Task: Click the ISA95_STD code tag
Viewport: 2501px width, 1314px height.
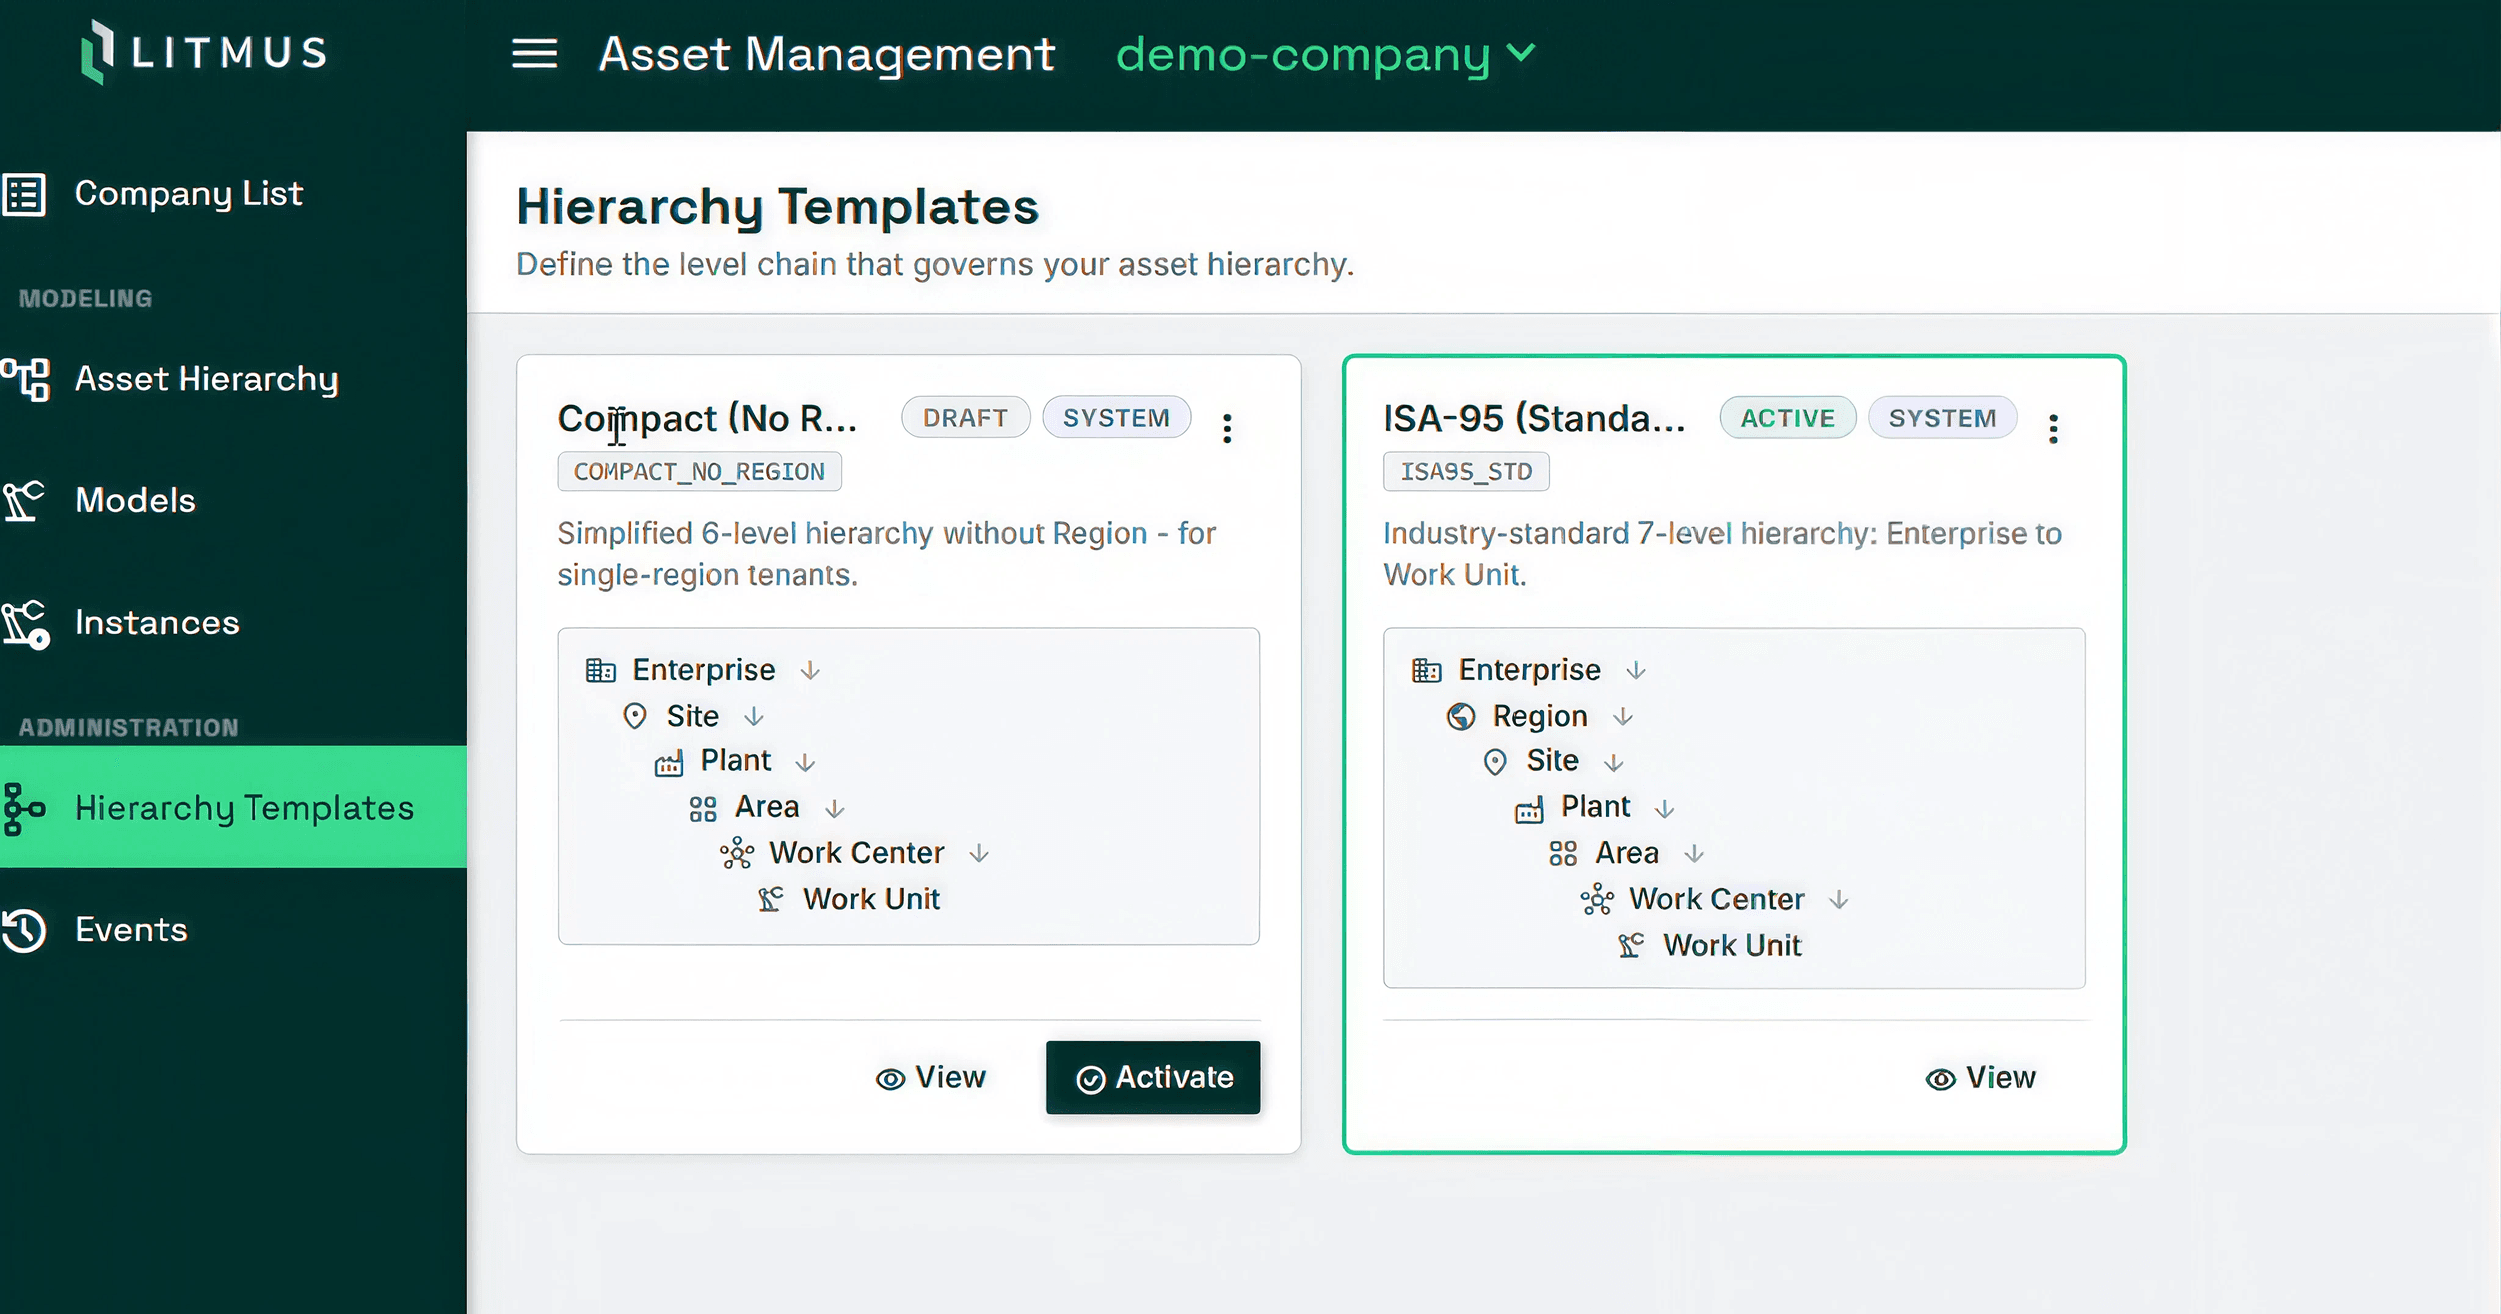Action: coord(1466,472)
